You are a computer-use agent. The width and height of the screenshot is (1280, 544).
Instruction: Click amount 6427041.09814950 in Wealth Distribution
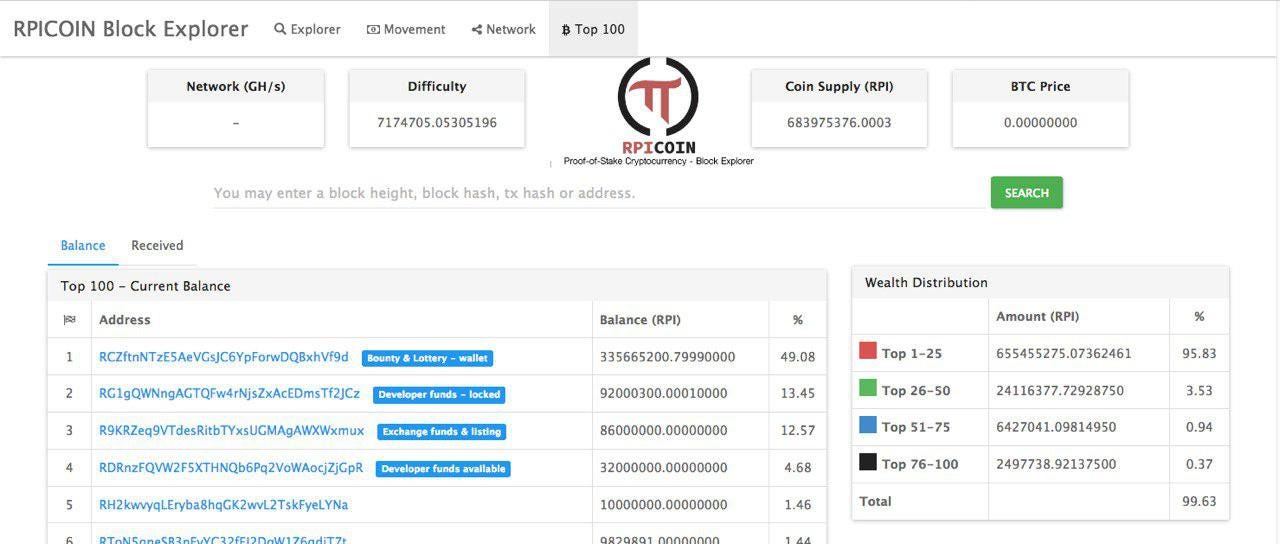coord(1056,427)
